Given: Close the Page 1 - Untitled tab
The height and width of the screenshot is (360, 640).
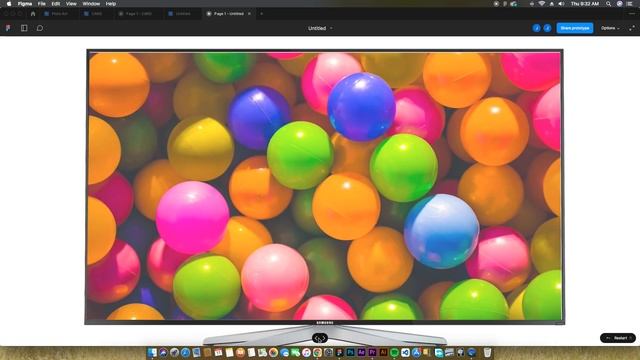Looking at the screenshot, I should [249, 13].
